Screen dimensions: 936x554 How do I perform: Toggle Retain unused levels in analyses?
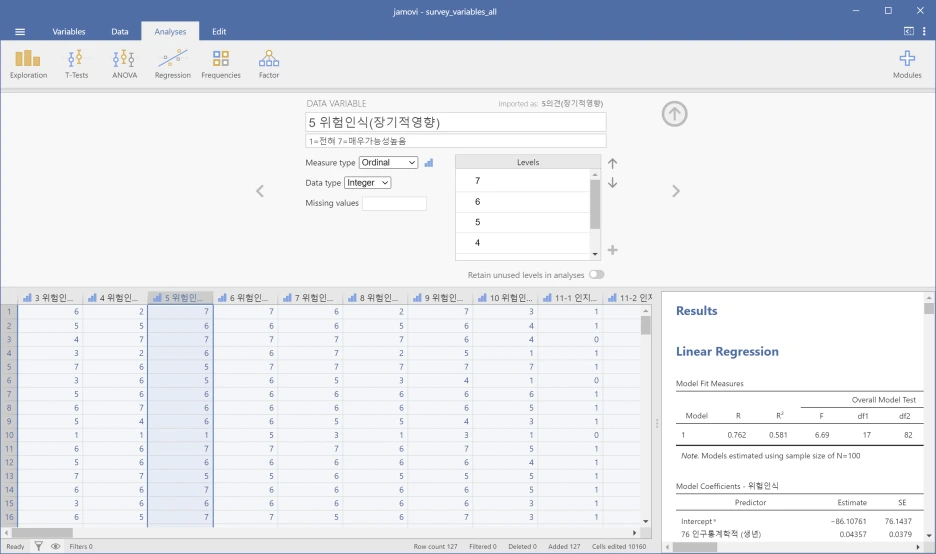point(596,275)
